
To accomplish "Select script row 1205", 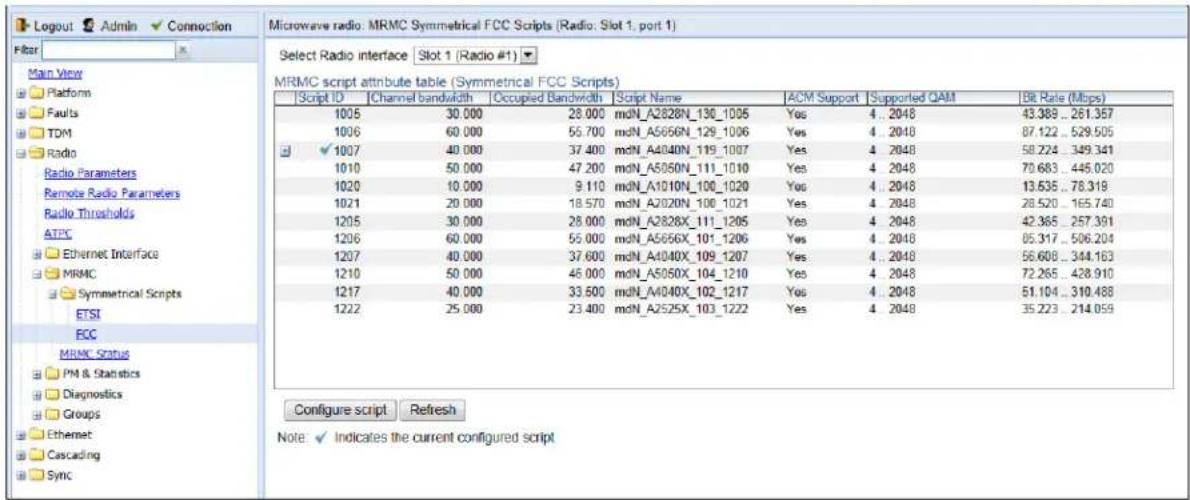I will 723,222.
